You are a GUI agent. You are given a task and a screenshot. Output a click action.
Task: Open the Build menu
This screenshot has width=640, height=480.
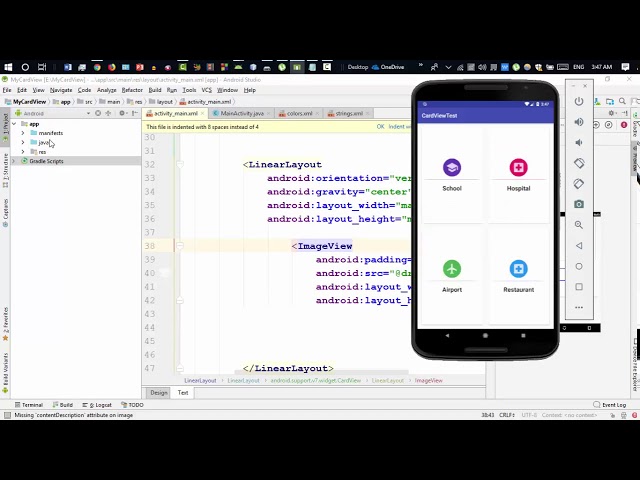155,90
